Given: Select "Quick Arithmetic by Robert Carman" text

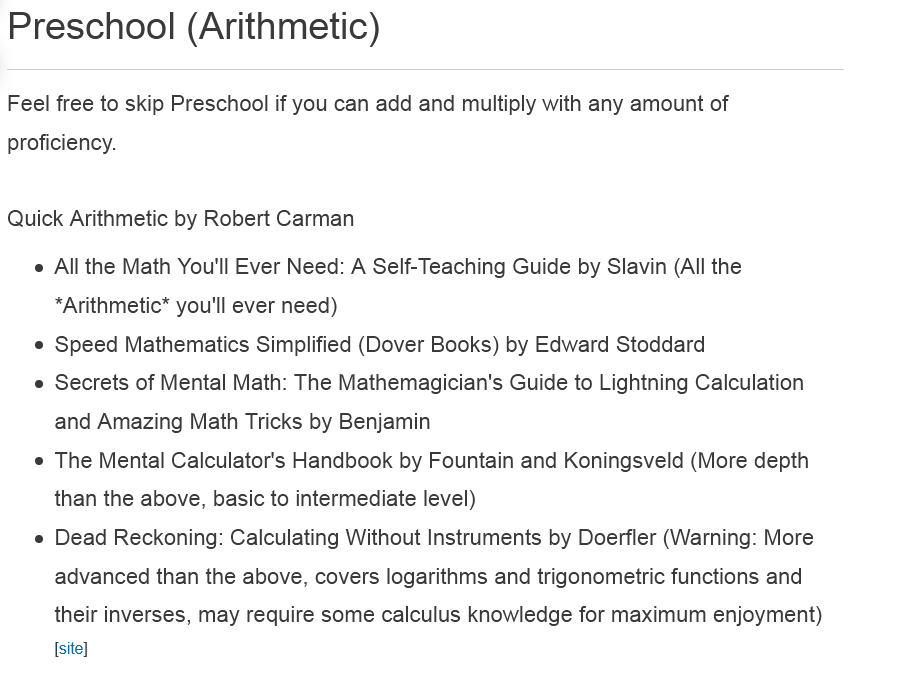Looking at the screenshot, I should tap(180, 219).
